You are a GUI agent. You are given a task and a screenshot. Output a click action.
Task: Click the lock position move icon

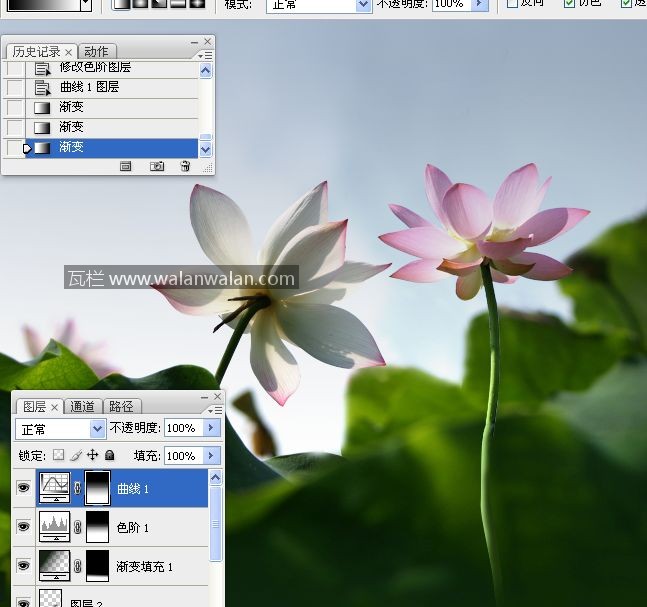pyautogui.click(x=93, y=455)
